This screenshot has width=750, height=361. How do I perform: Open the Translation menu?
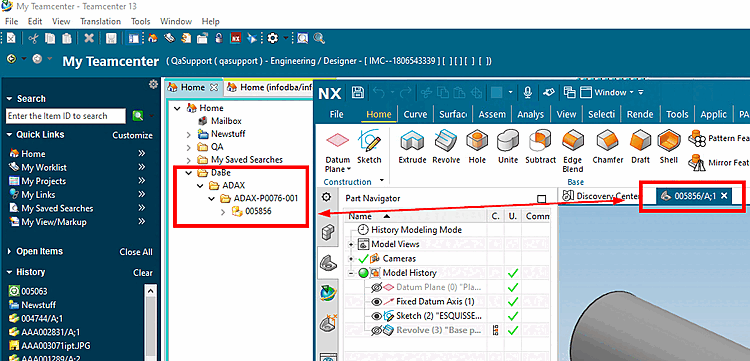pos(100,22)
